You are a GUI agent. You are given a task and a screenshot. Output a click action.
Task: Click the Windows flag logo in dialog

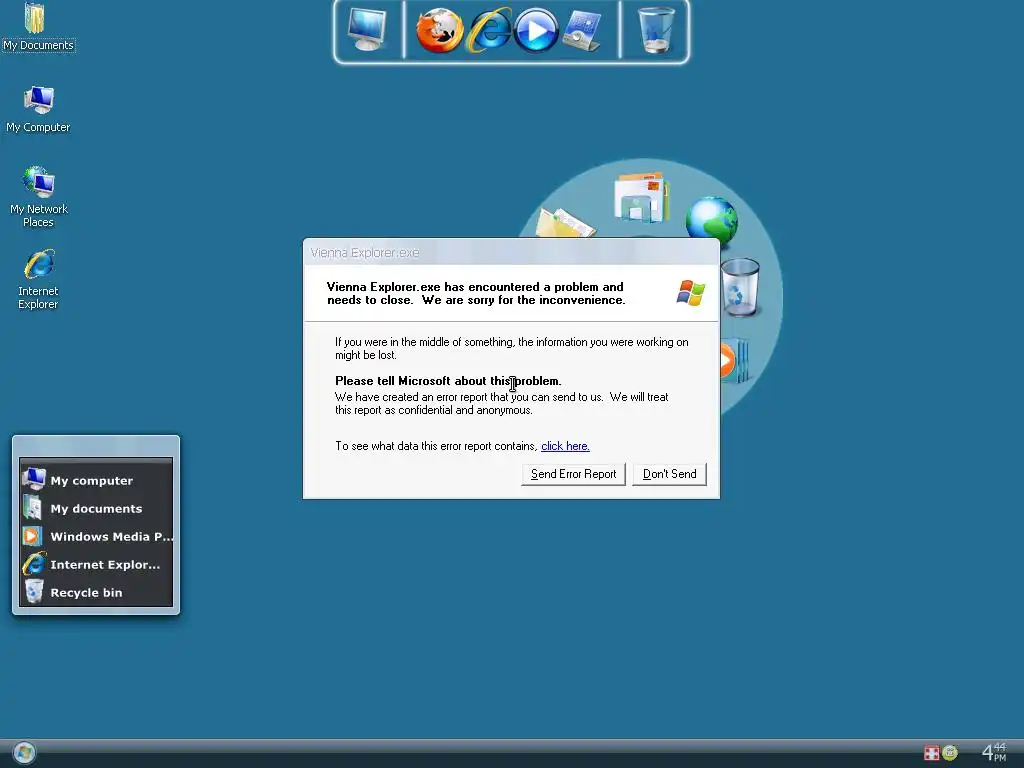690,293
